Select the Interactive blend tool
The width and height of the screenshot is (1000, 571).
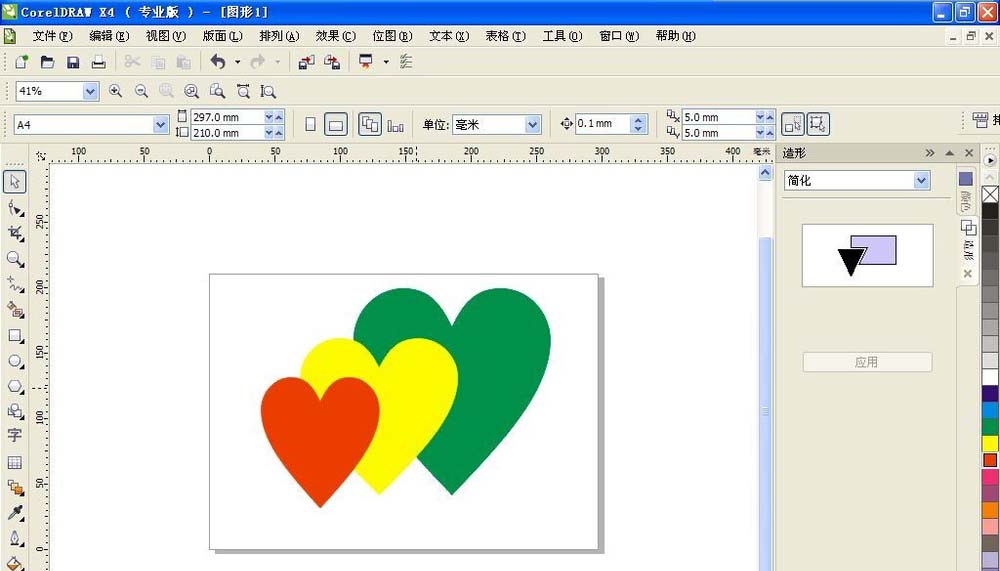pos(15,487)
